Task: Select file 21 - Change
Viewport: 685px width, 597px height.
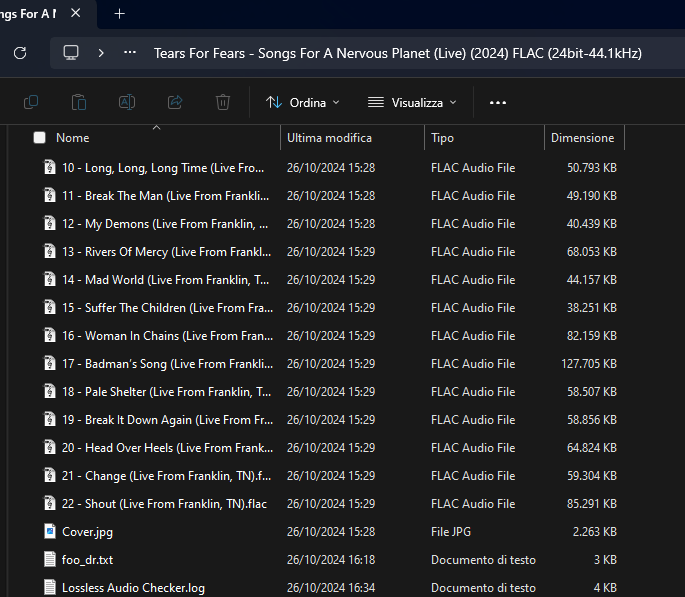Action: [166, 476]
